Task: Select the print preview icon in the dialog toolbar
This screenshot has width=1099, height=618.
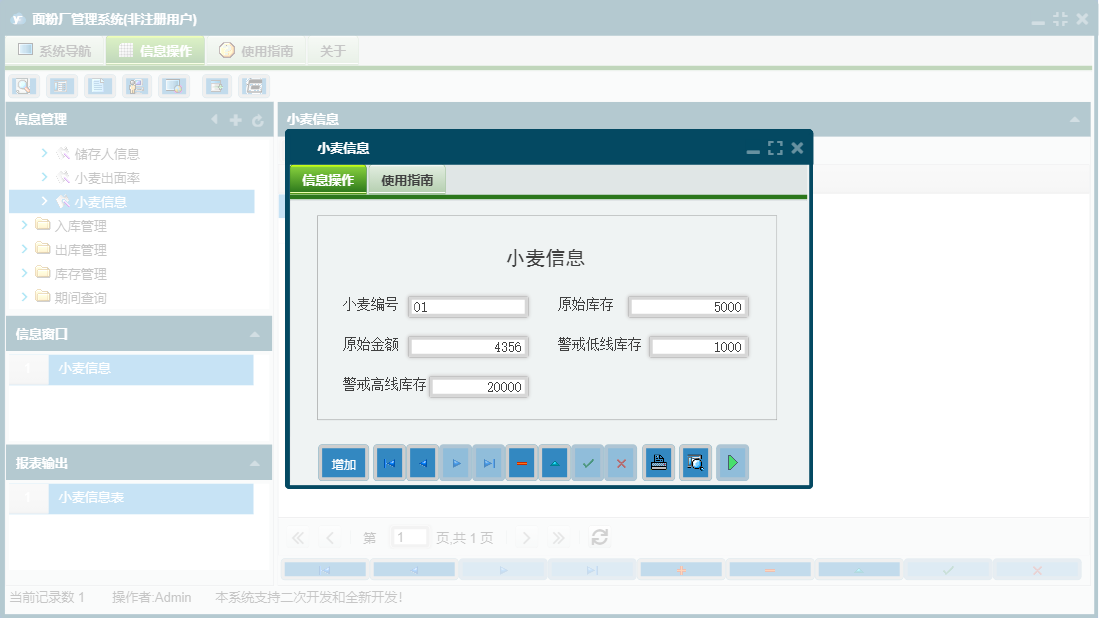Action: [695, 462]
